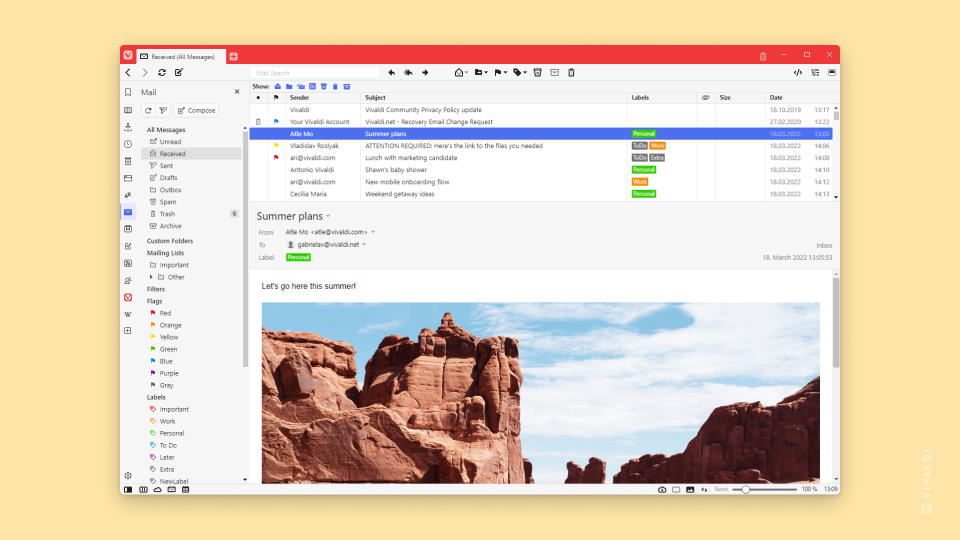Open the Drafts folder
The height and width of the screenshot is (540, 960).
[168, 178]
